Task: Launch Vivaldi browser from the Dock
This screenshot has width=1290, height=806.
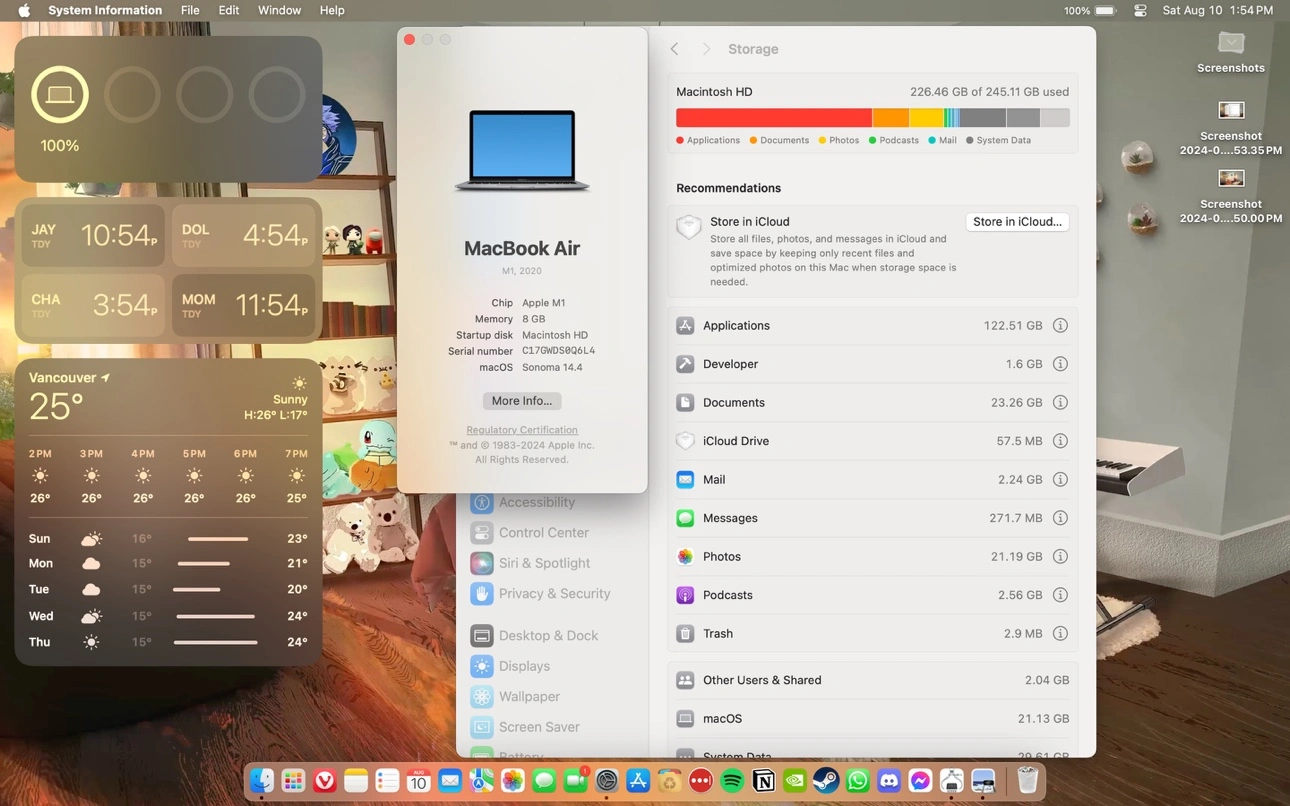Action: point(325,780)
